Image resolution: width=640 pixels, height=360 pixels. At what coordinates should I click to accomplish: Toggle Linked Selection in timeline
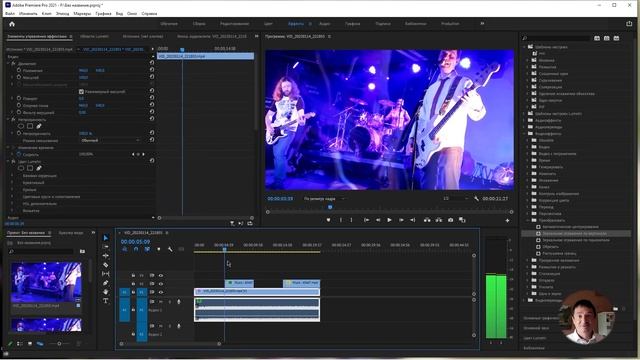[x=147, y=249]
